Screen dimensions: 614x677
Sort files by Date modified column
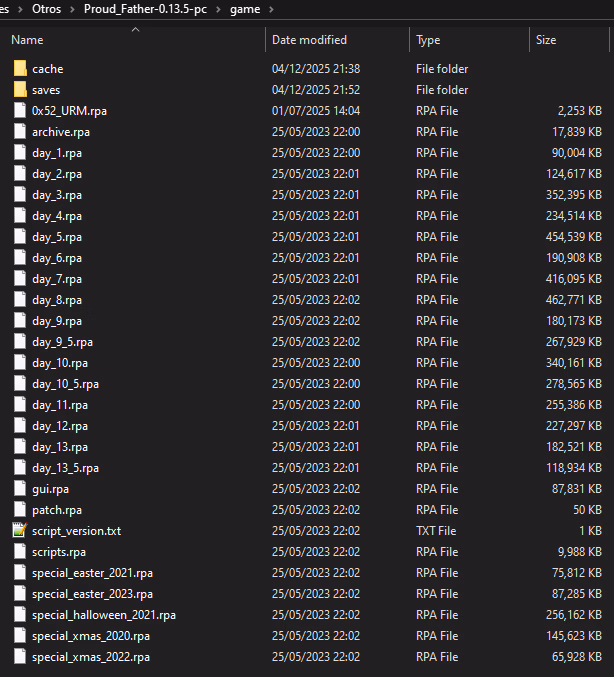tap(309, 40)
